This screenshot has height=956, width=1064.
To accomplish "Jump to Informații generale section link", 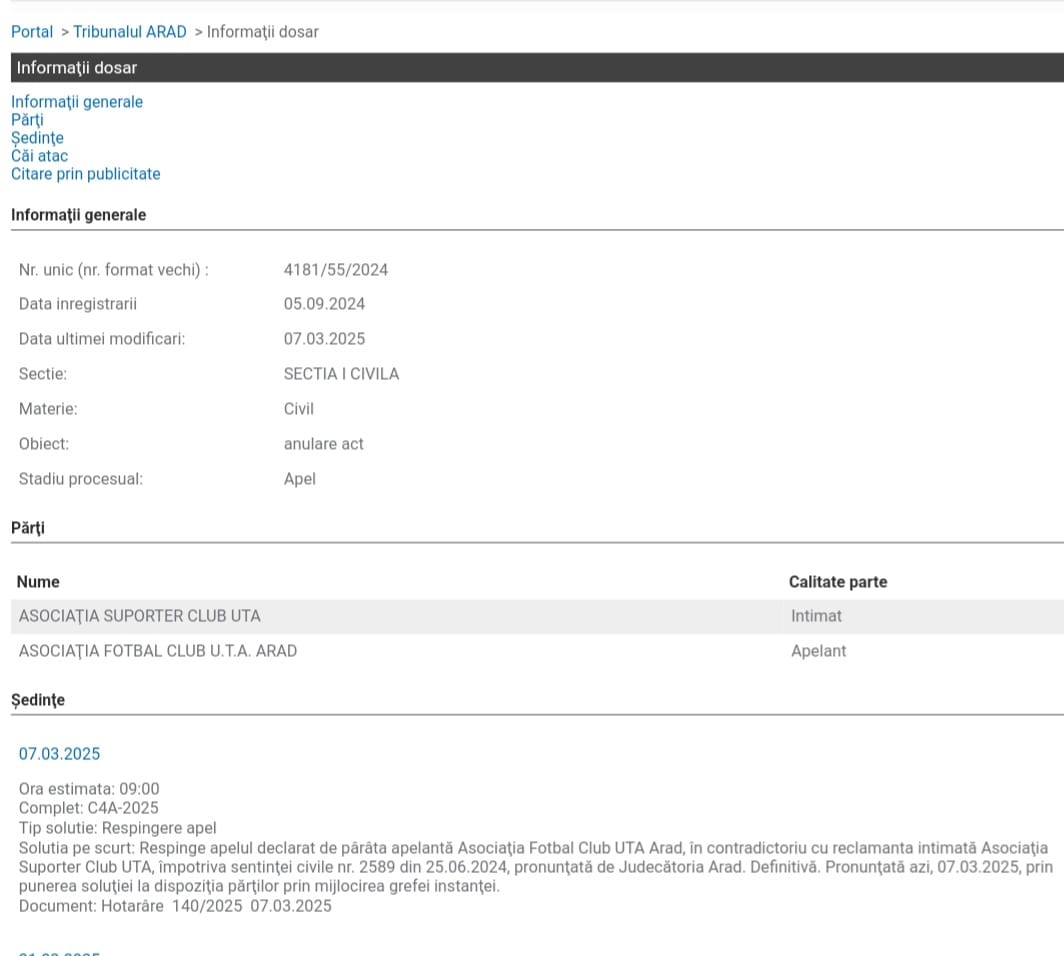I will pos(77,102).
